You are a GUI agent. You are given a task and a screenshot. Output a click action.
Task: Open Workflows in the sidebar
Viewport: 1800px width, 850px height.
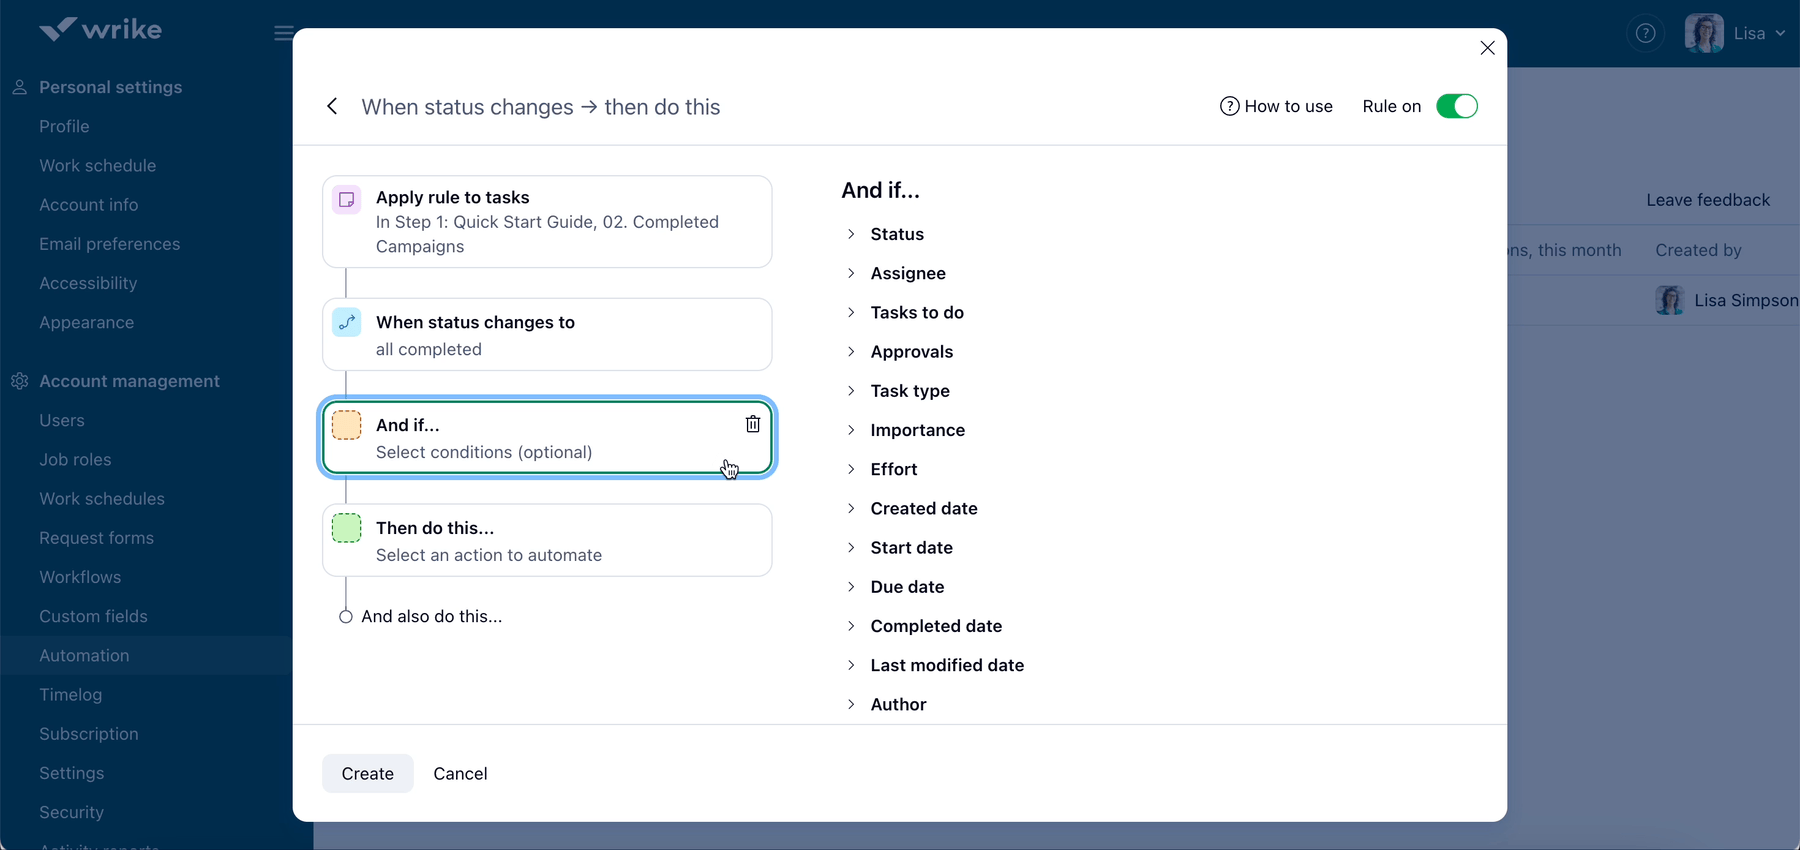pyautogui.click(x=80, y=577)
